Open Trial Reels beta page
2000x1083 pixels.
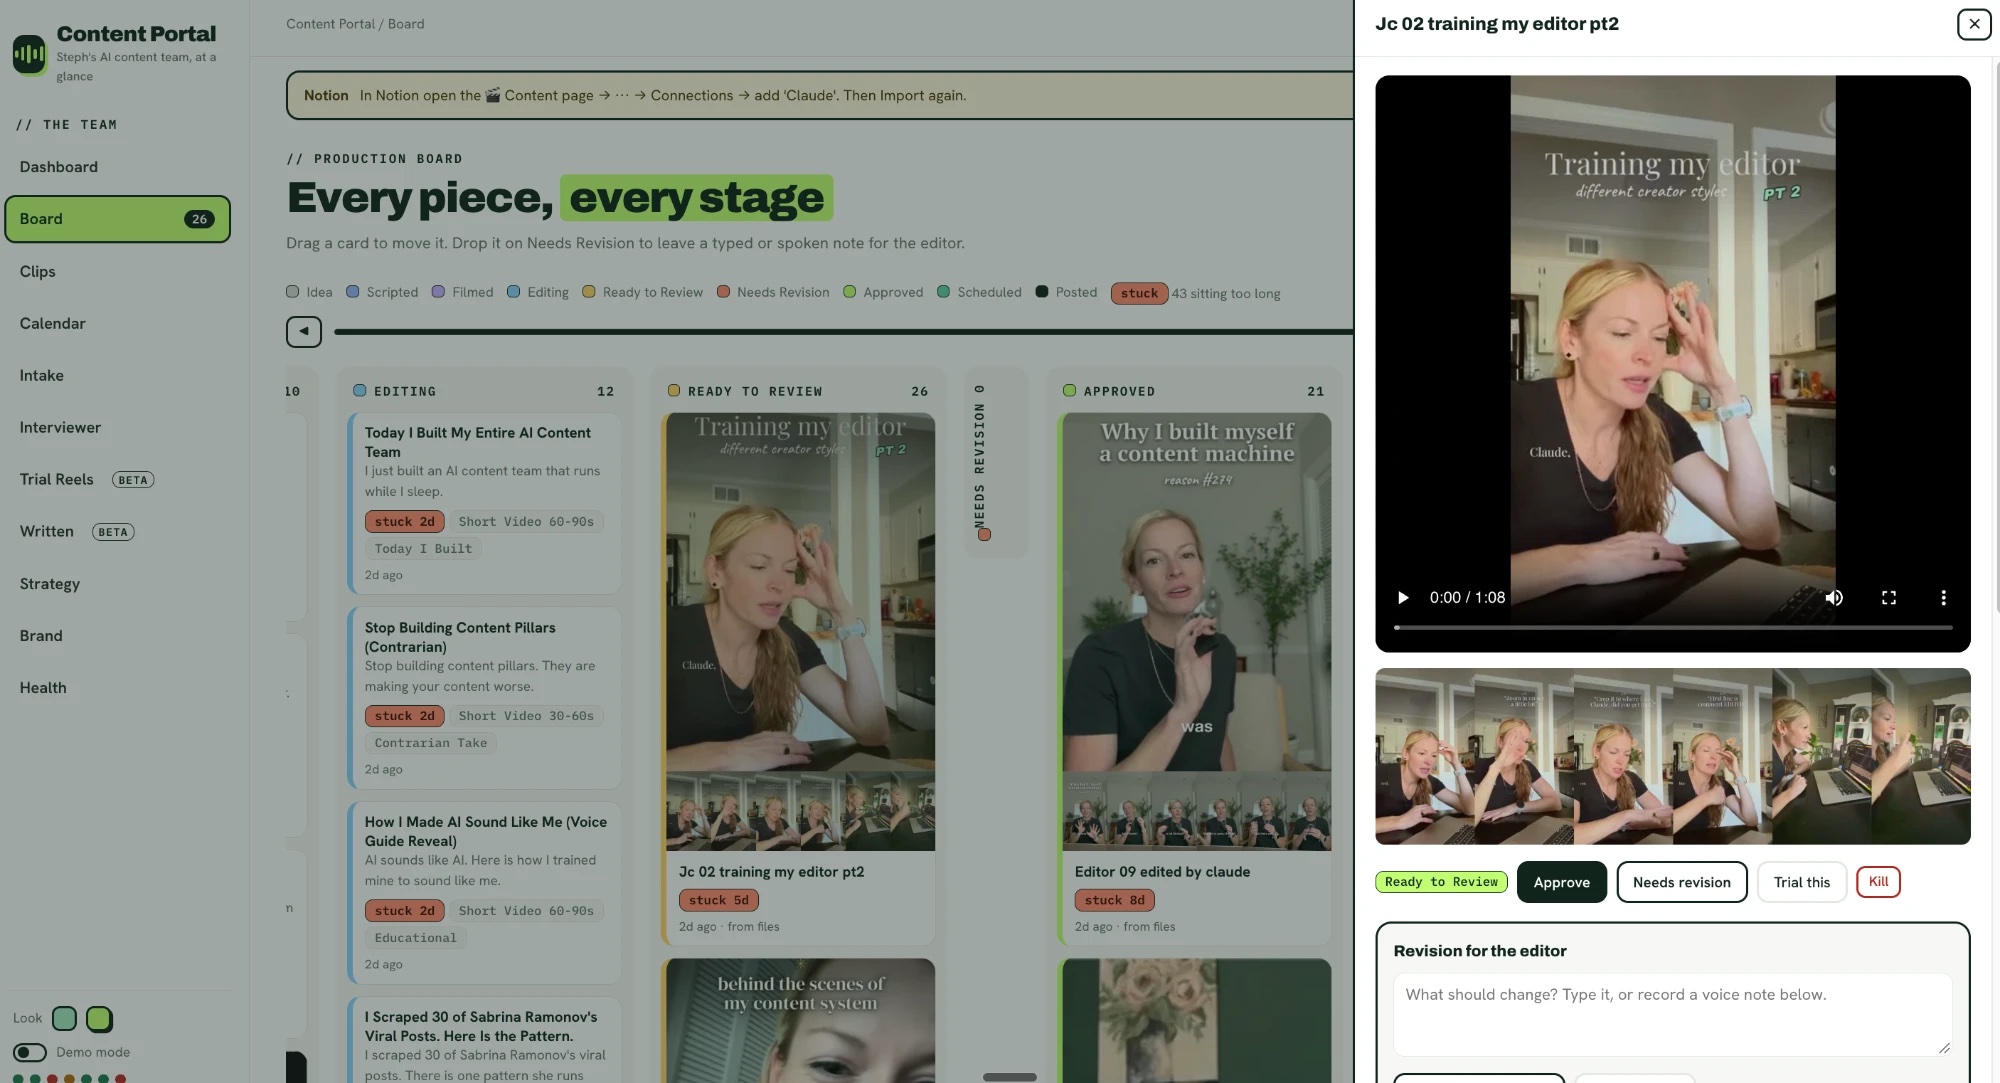tap(117, 479)
